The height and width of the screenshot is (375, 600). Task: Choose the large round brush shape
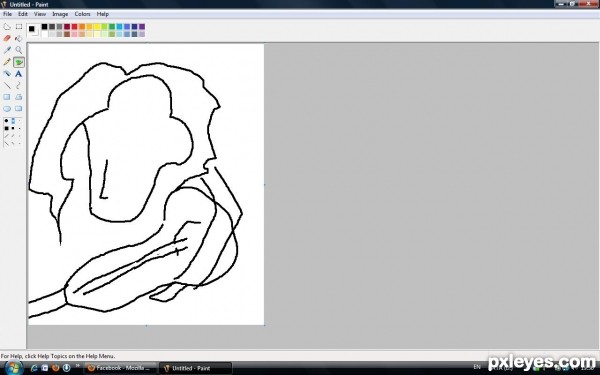click(6, 121)
